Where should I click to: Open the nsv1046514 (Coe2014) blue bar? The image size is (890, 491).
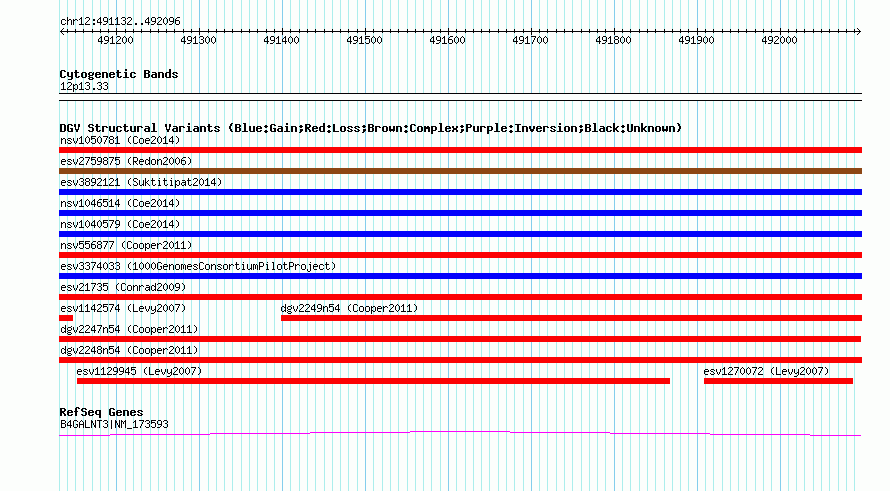460,213
